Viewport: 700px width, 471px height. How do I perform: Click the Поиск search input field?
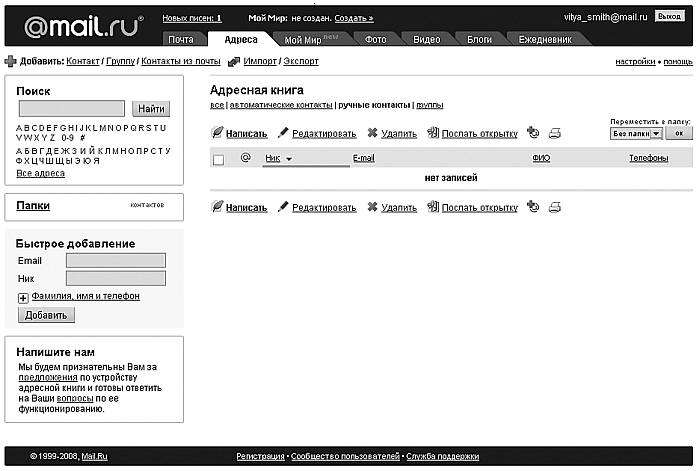[x=72, y=108]
